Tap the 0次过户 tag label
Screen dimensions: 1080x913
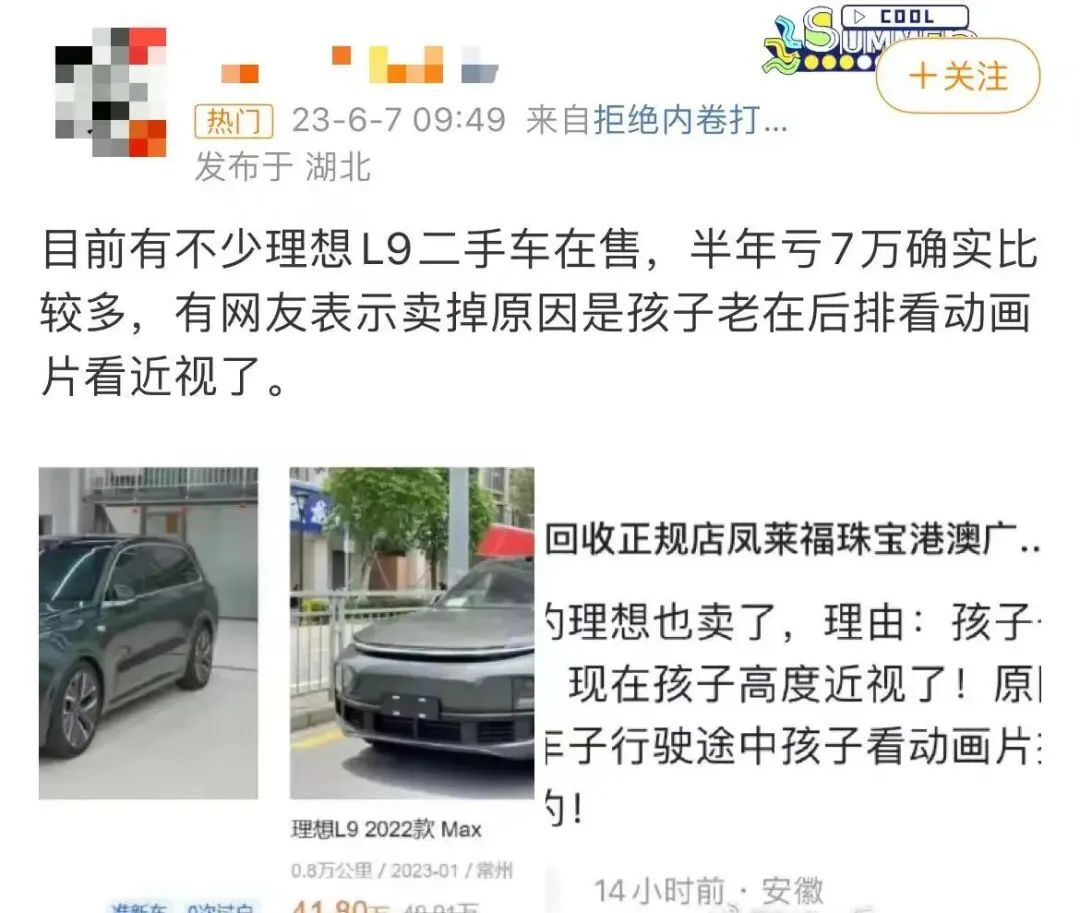pyautogui.click(x=220, y=908)
